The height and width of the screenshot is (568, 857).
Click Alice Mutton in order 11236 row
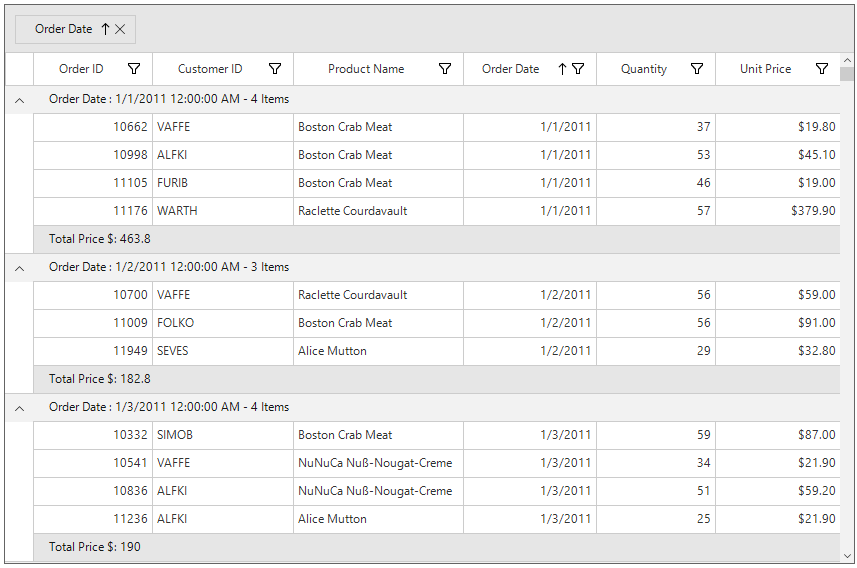(x=378, y=519)
